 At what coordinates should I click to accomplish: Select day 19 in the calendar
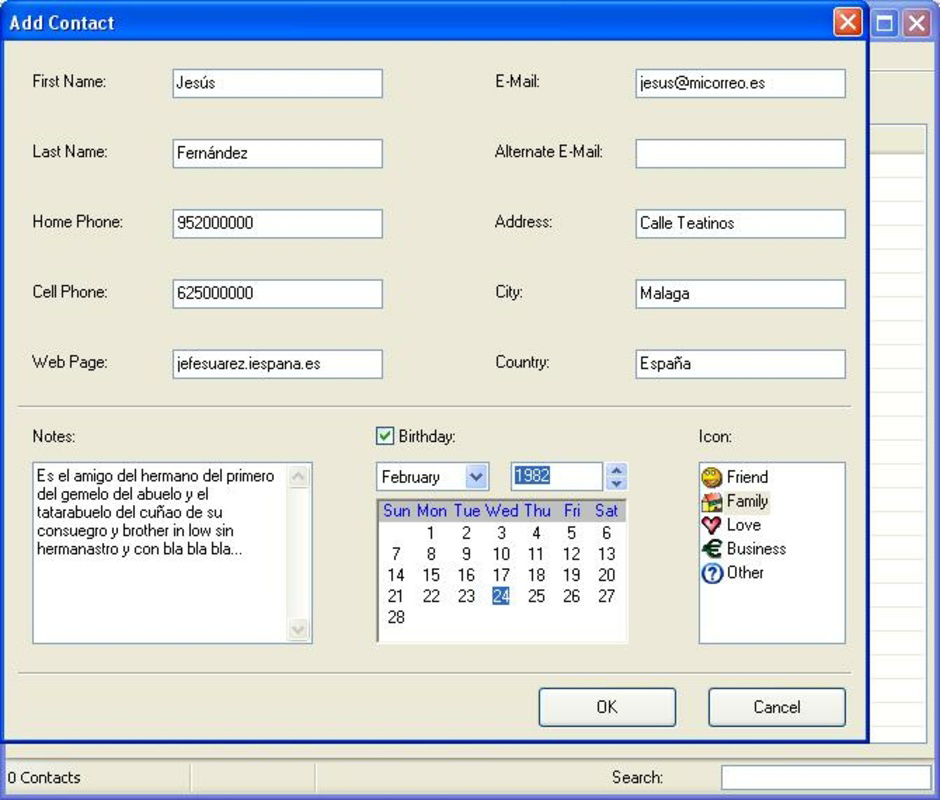pos(571,575)
